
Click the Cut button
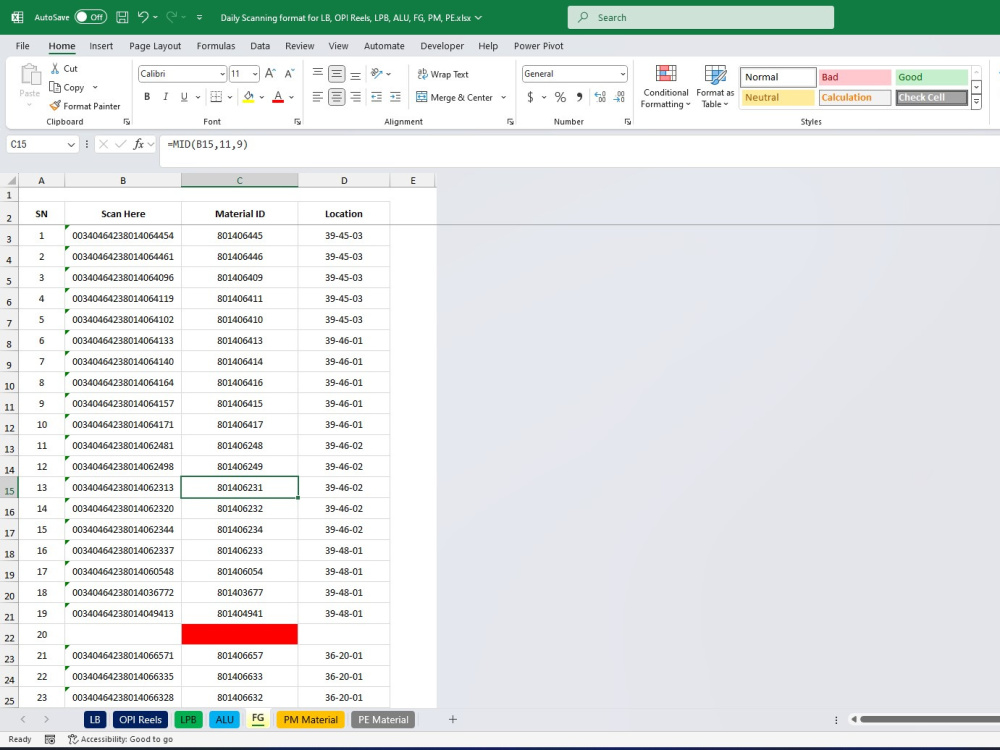(64, 68)
